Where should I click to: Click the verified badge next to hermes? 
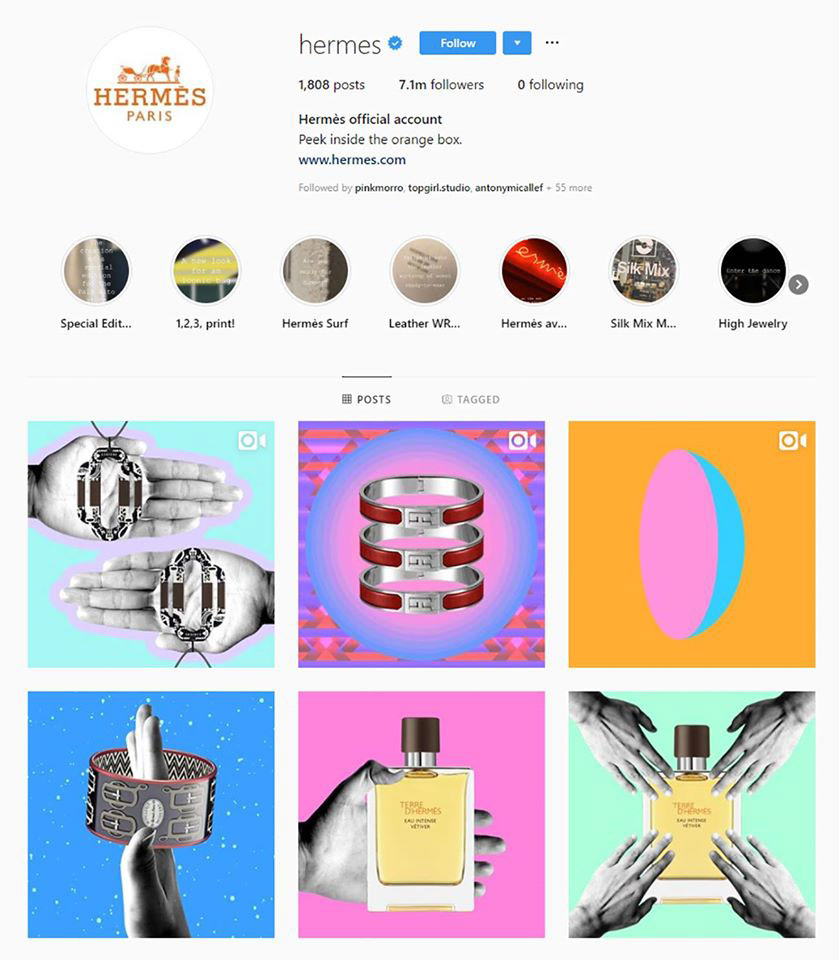(x=396, y=43)
